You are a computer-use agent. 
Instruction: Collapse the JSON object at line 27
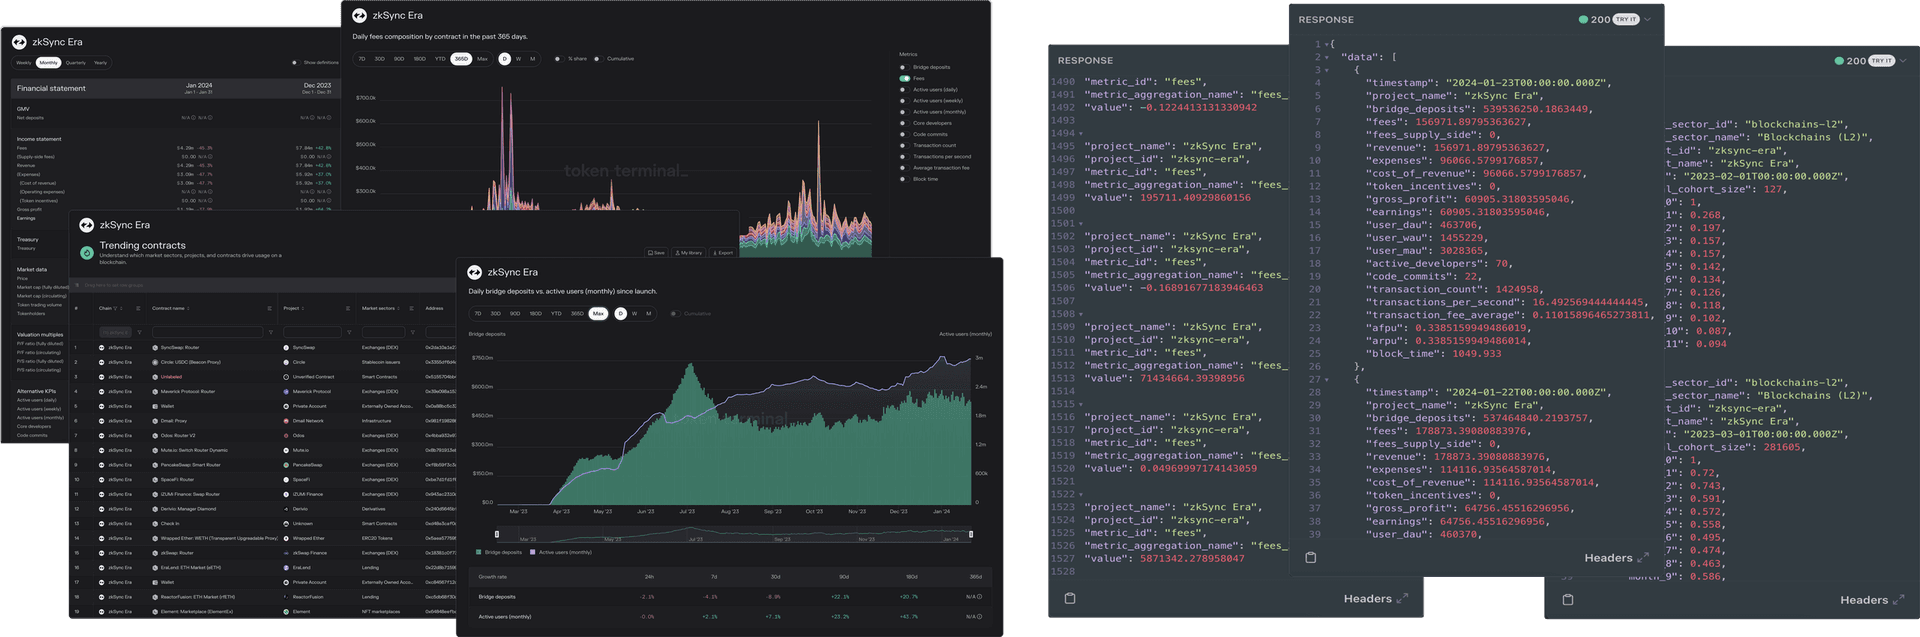1327,379
